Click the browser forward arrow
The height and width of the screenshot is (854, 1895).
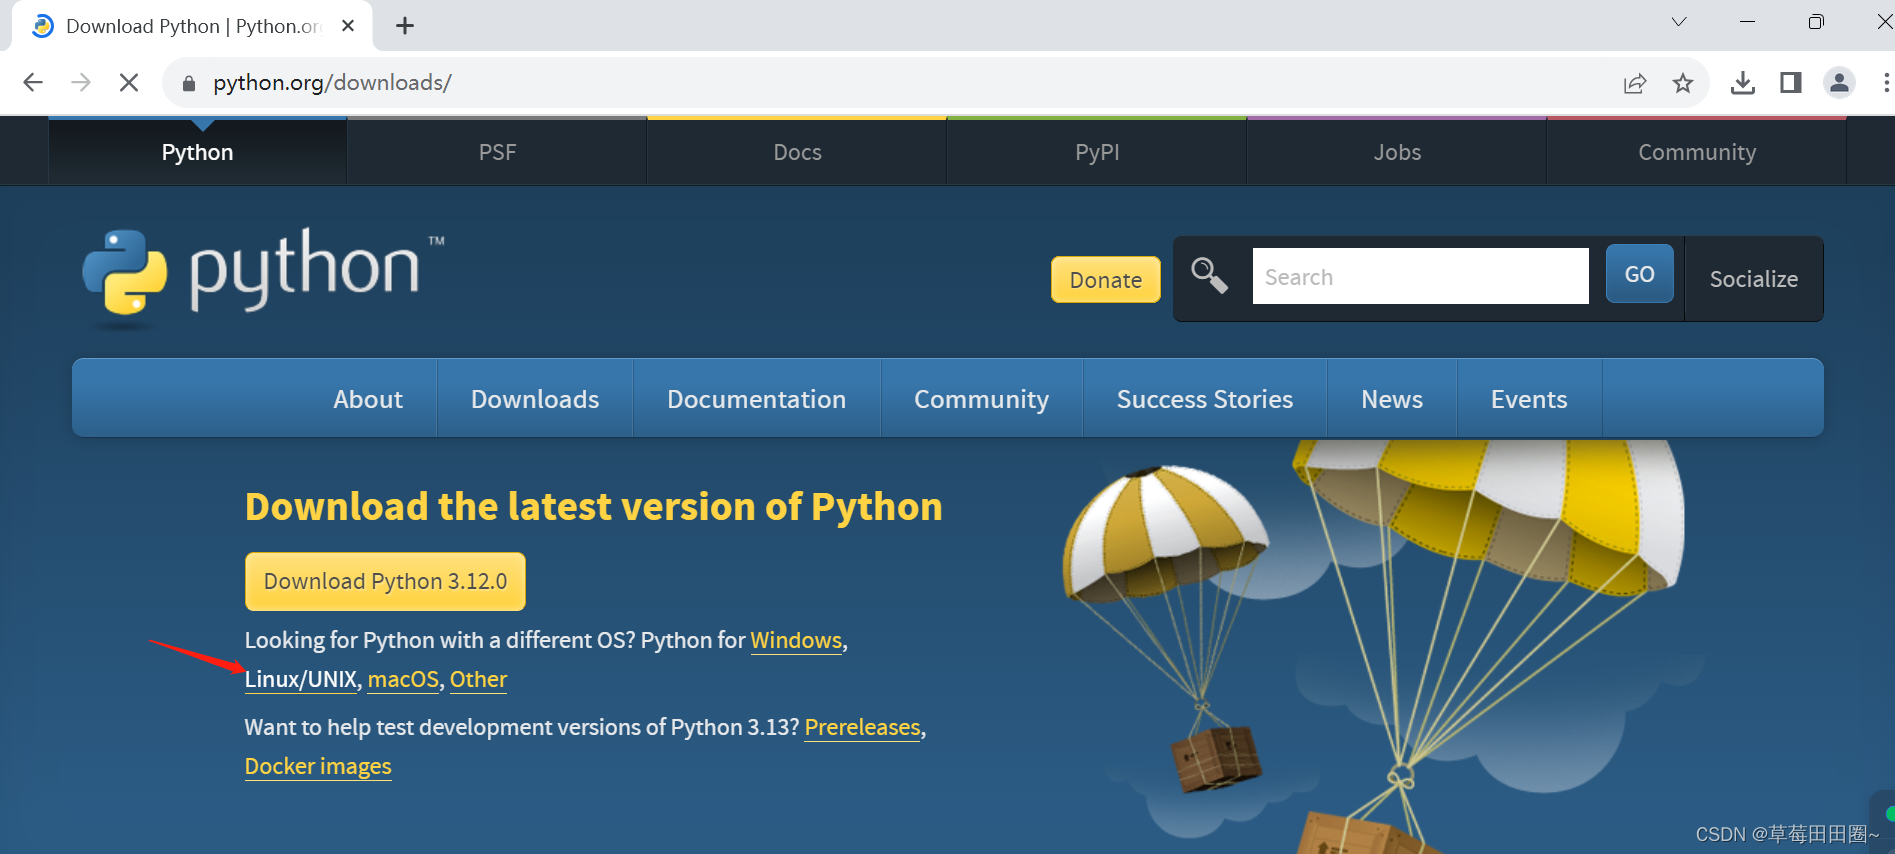point(81,83)
